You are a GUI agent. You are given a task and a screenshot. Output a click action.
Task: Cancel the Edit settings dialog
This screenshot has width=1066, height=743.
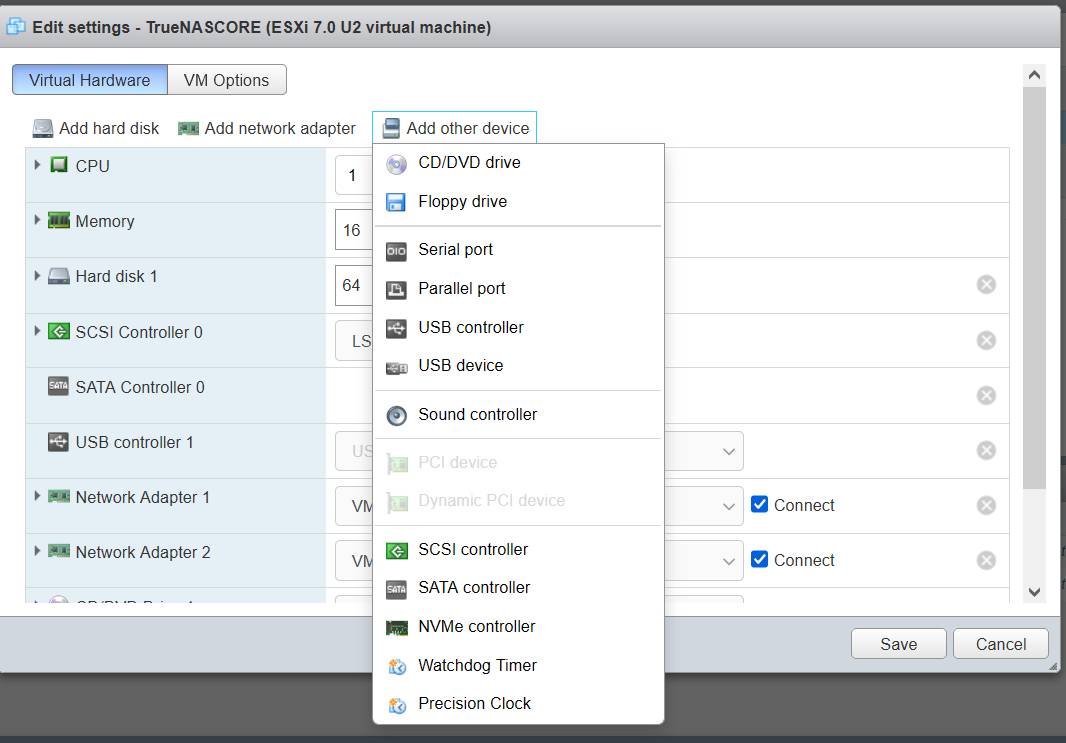coord(1001,644)
